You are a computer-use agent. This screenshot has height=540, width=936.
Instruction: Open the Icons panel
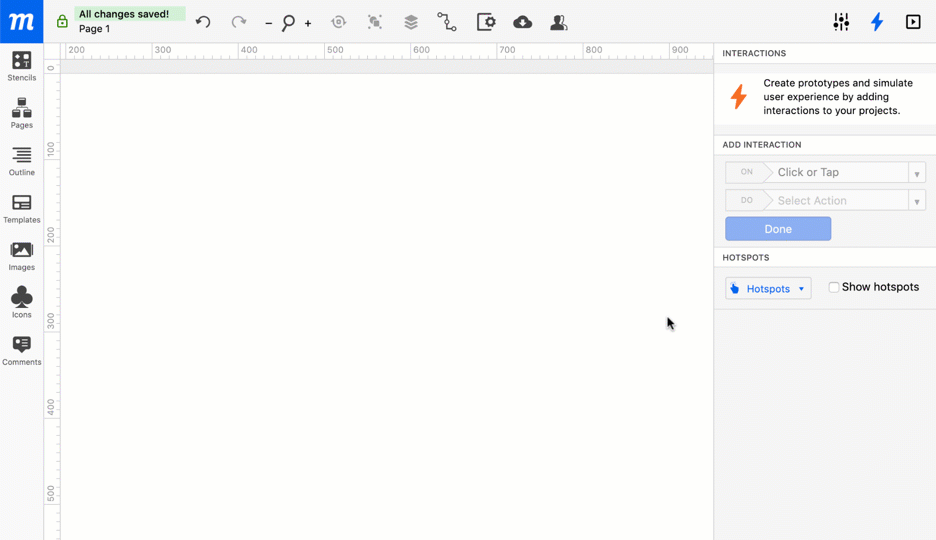[x=21, y=303]
